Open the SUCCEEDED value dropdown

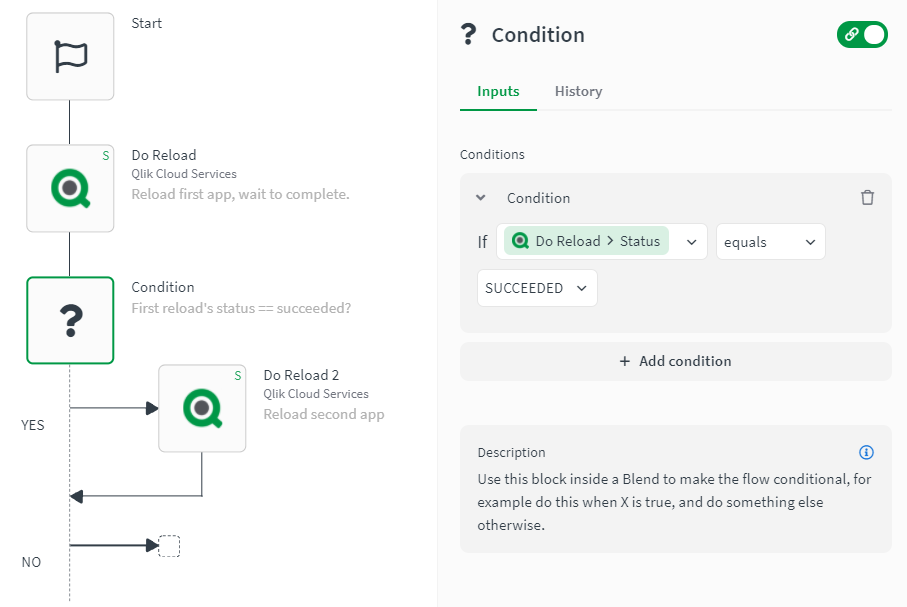coord(537,288)
